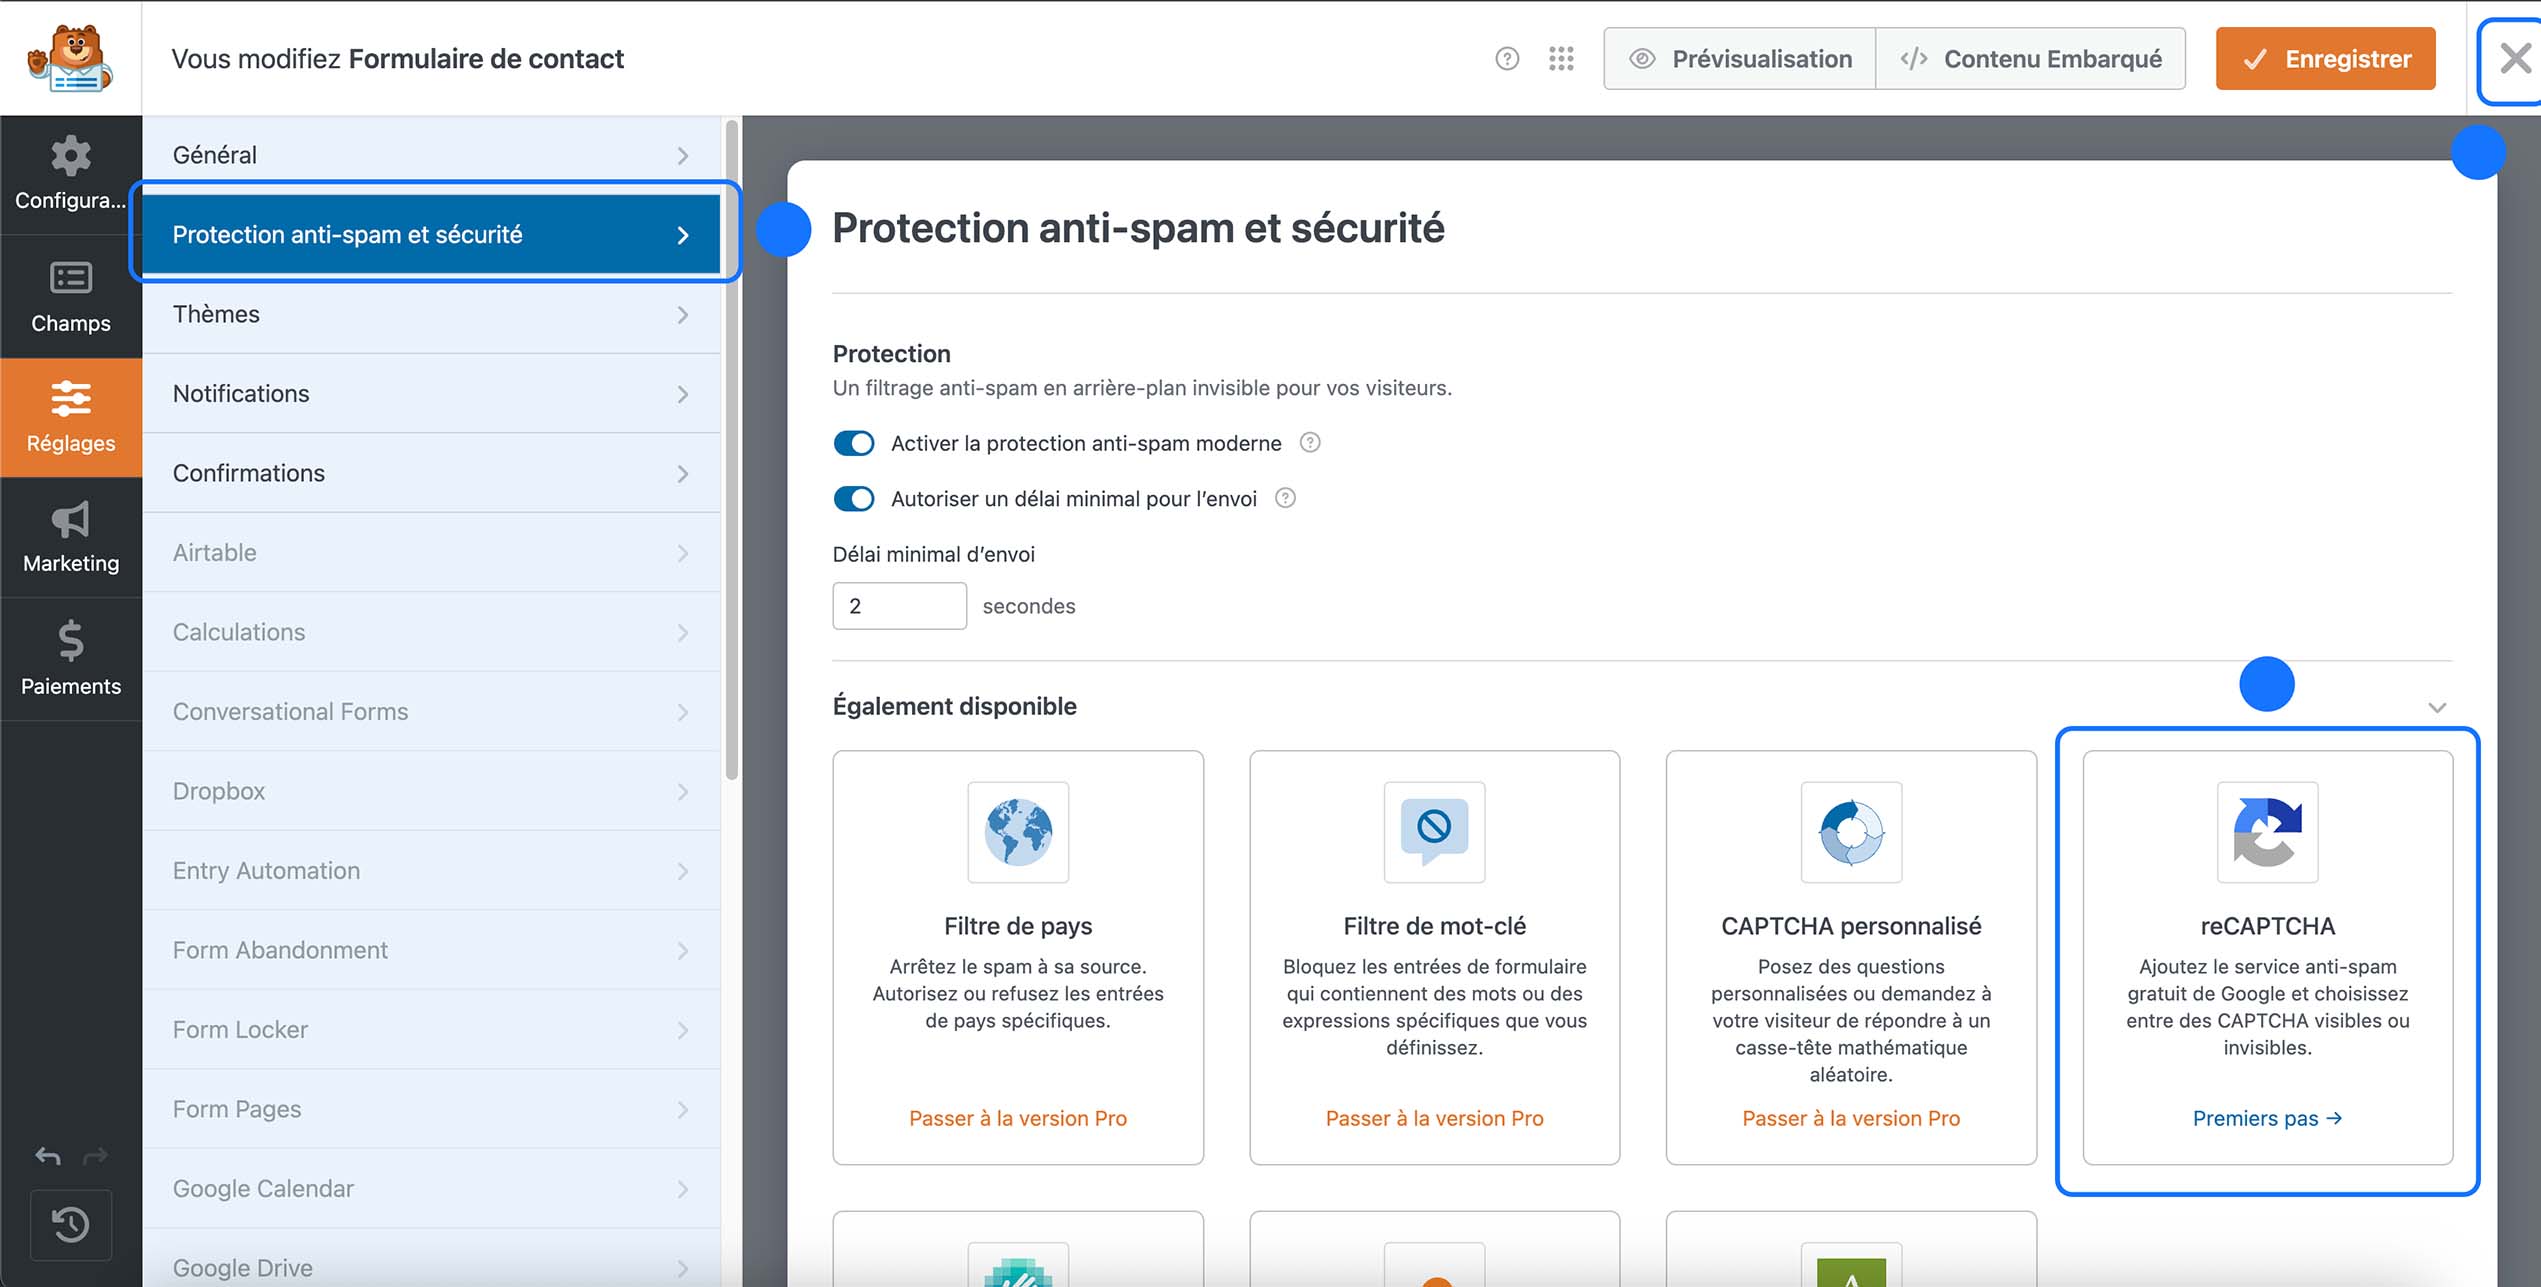This screenshot has height=1287, width=2541.
Task: Click the minimal delay seconds input field
Action: point(898,605)
